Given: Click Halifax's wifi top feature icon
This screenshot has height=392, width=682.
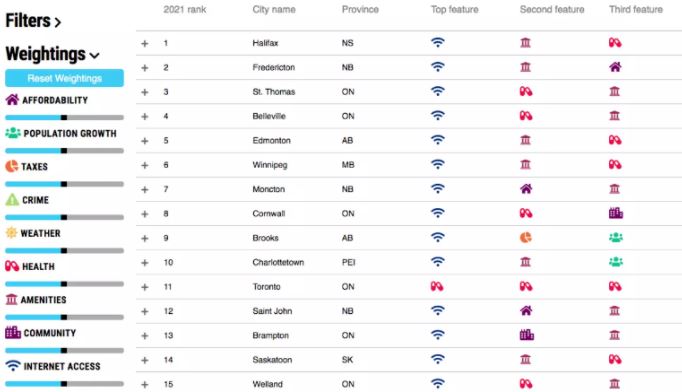Looking at the screenshot, I should coord(438,43).
